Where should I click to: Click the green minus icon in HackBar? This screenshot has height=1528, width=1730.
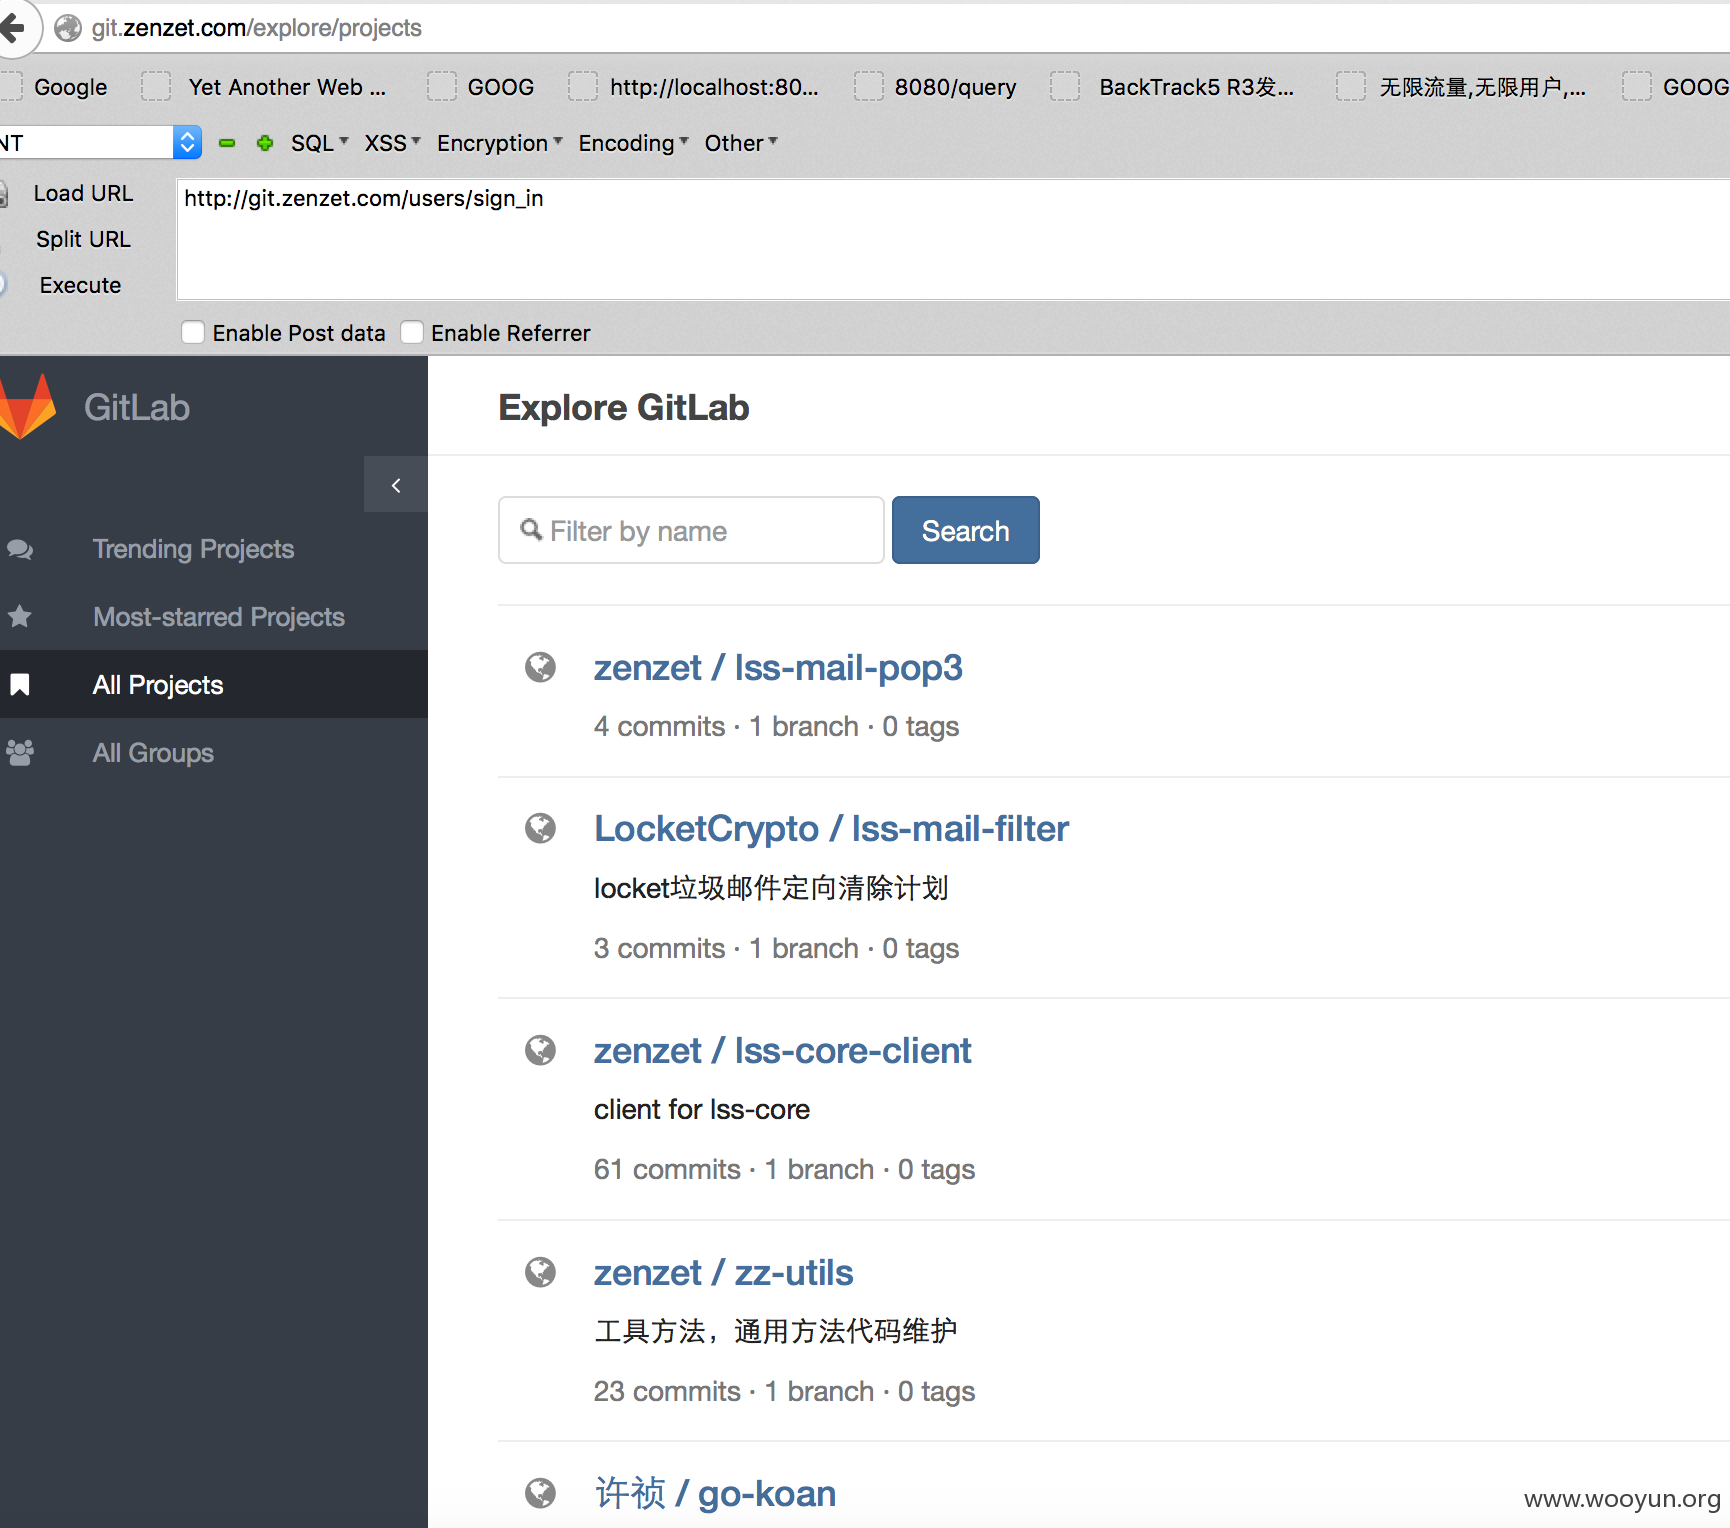(227, 143)
